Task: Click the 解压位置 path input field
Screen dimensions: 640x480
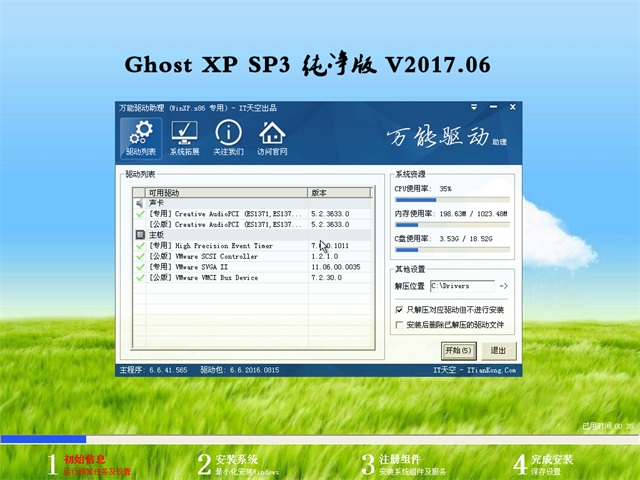Action: pos(462,286)
